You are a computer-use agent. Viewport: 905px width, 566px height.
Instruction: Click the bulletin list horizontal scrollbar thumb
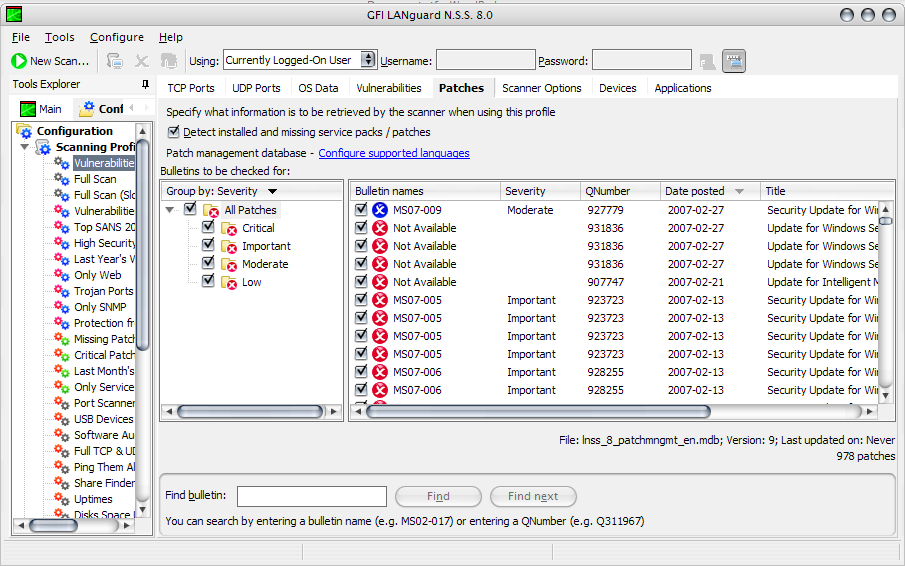pos(538,411)
